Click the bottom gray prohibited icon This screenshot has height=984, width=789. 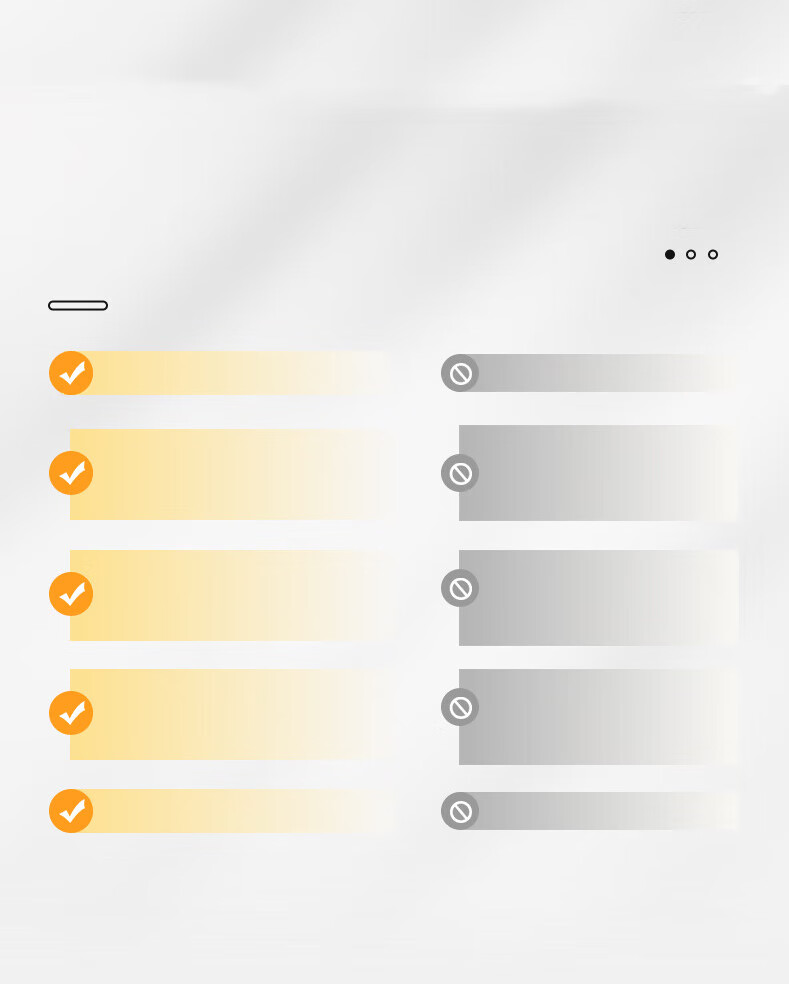tap(460, 811)
